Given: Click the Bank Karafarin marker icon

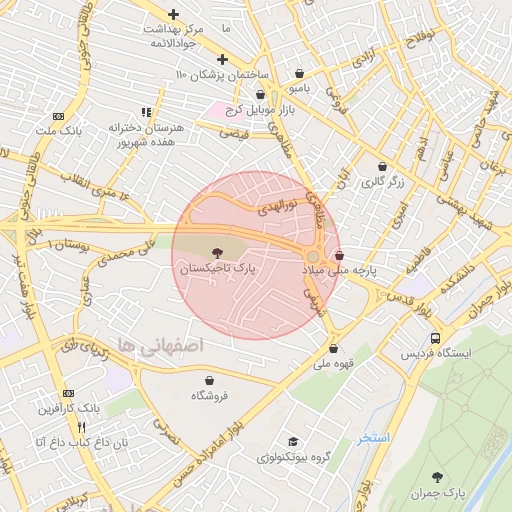Looking at the screenshot, I should coord(68,393).
